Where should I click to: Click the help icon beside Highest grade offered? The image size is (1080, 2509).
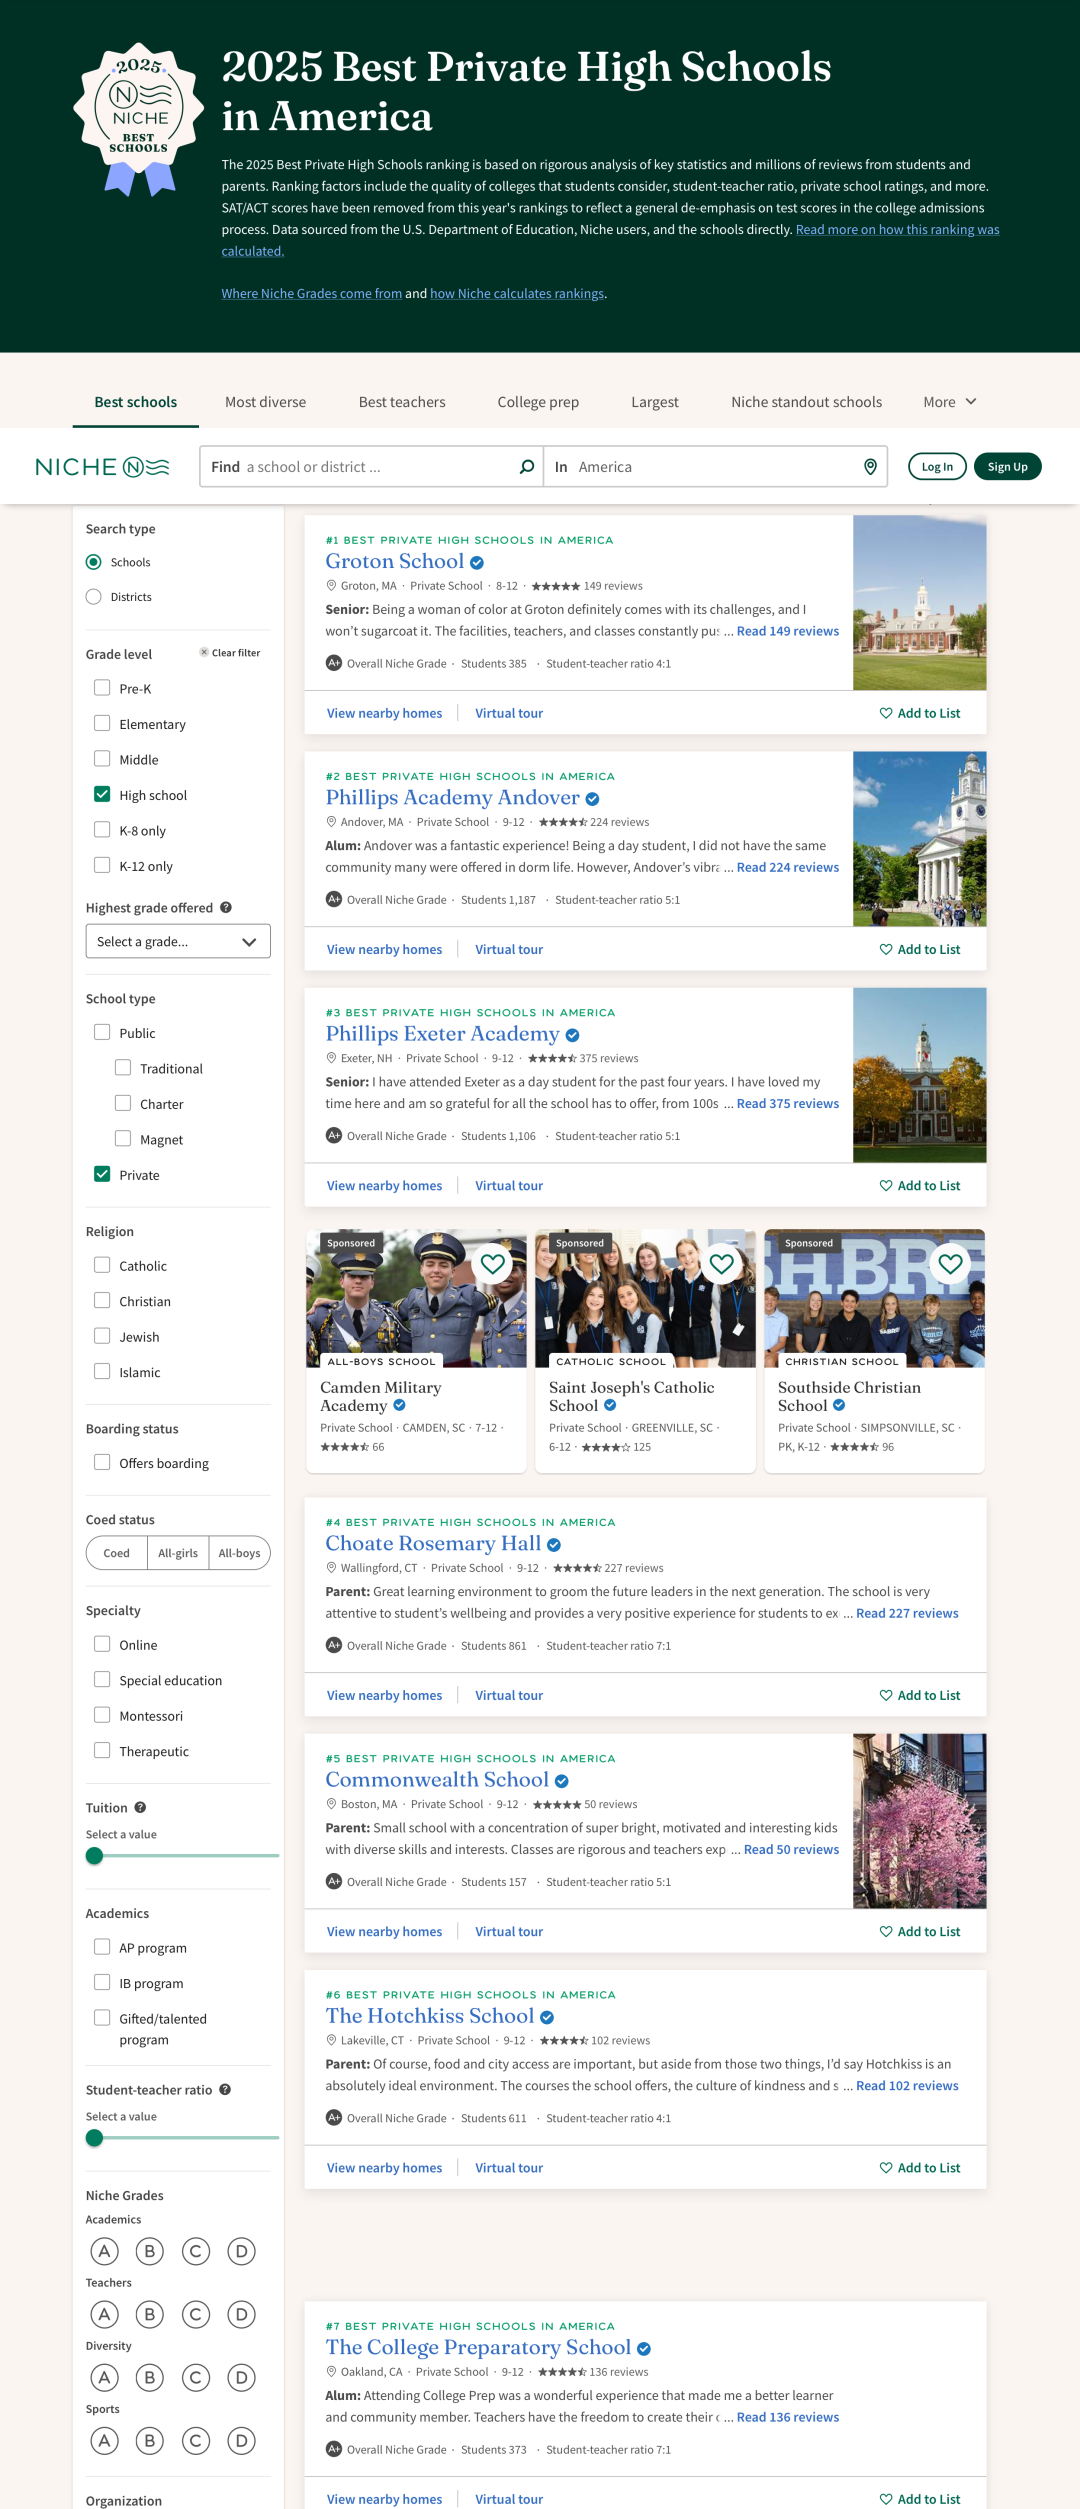226,907
